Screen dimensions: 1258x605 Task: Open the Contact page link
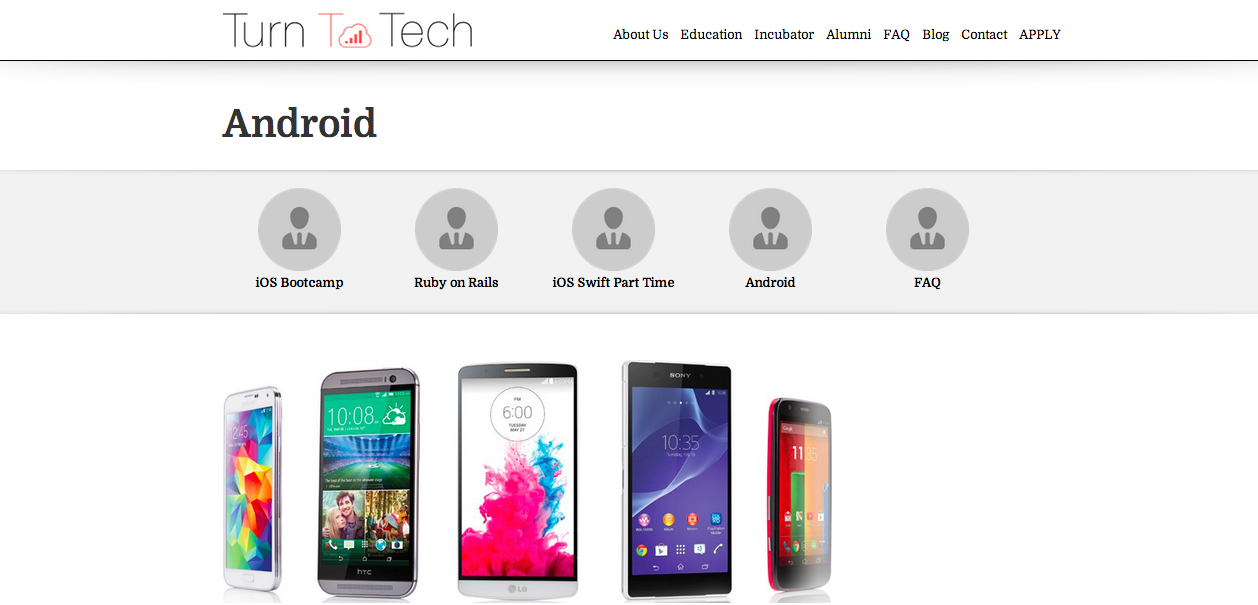(984, 34)
